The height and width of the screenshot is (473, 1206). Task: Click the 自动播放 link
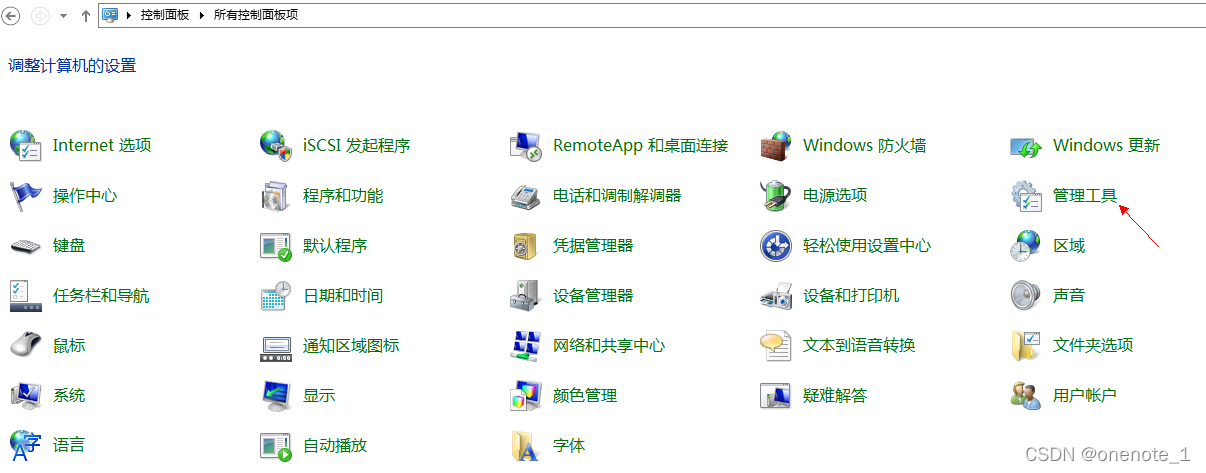point(335,445)
